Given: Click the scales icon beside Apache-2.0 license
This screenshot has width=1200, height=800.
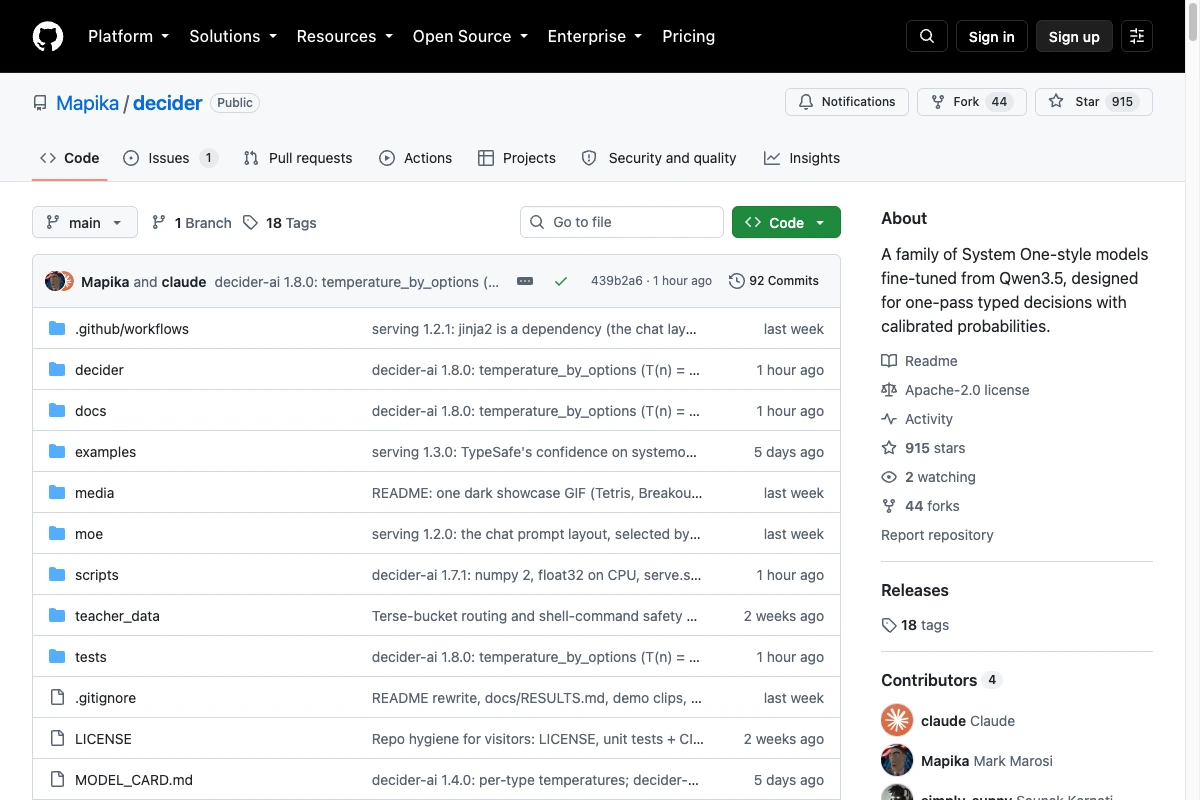Looking at the screenshot, I should pyautogui.click(x=889, y=390).
